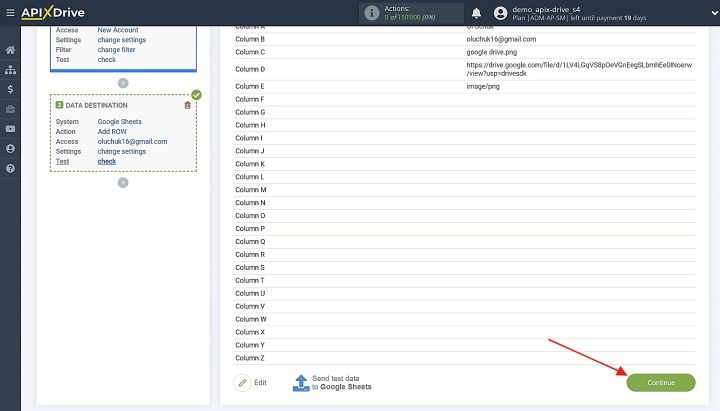Open the destination check test link
Image resolution: width=720 pixels, height=411 pixels.
click(107, 161)
